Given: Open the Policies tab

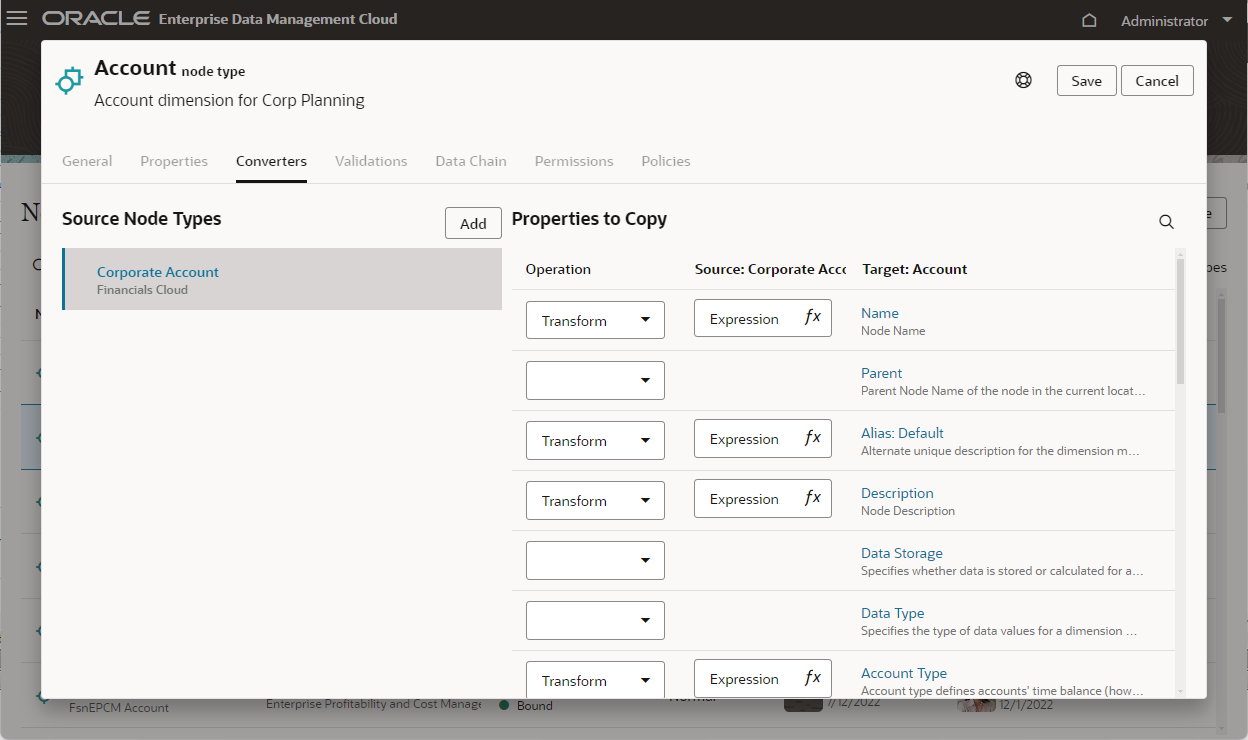Looking at the screenshot, I should click(x=666, y=161).
